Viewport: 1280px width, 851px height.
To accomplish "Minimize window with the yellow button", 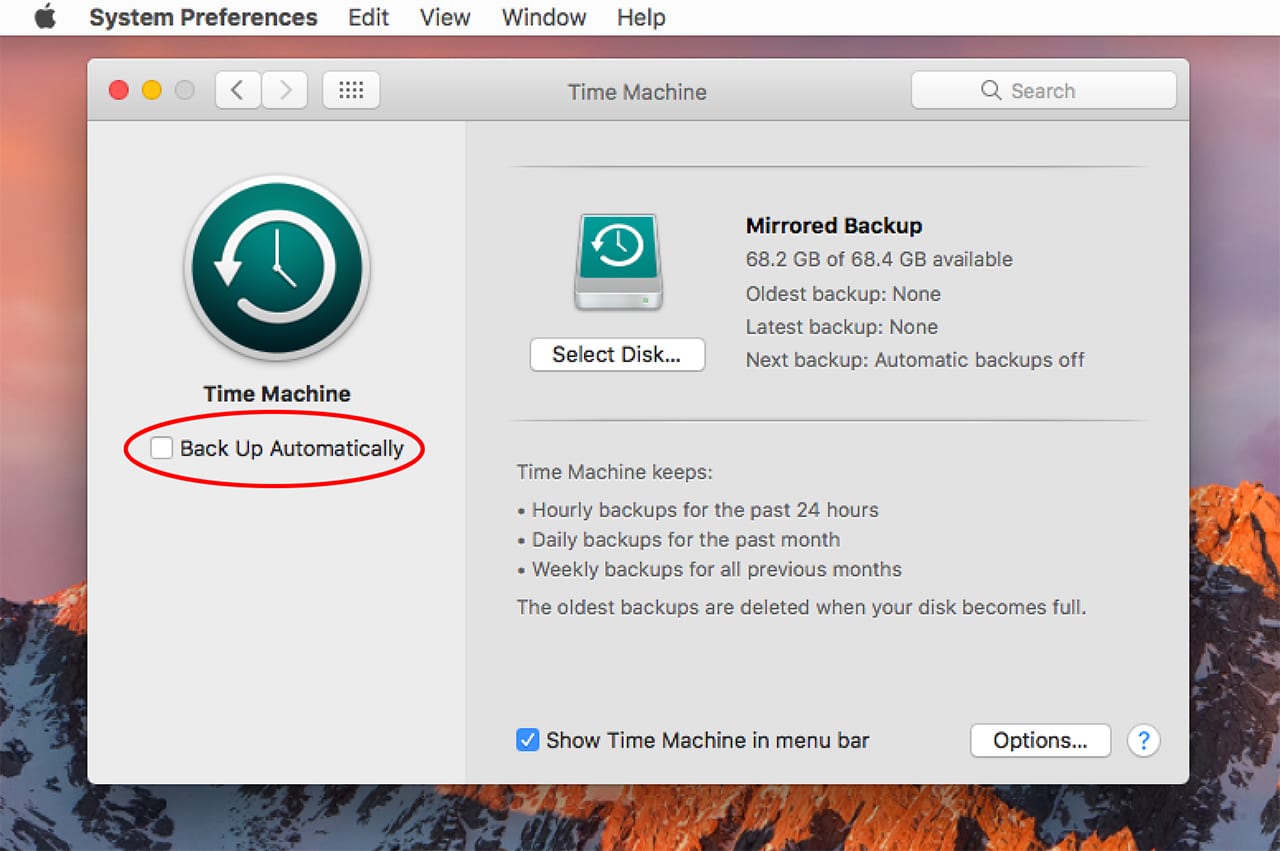I will click(x=151, y=91).
